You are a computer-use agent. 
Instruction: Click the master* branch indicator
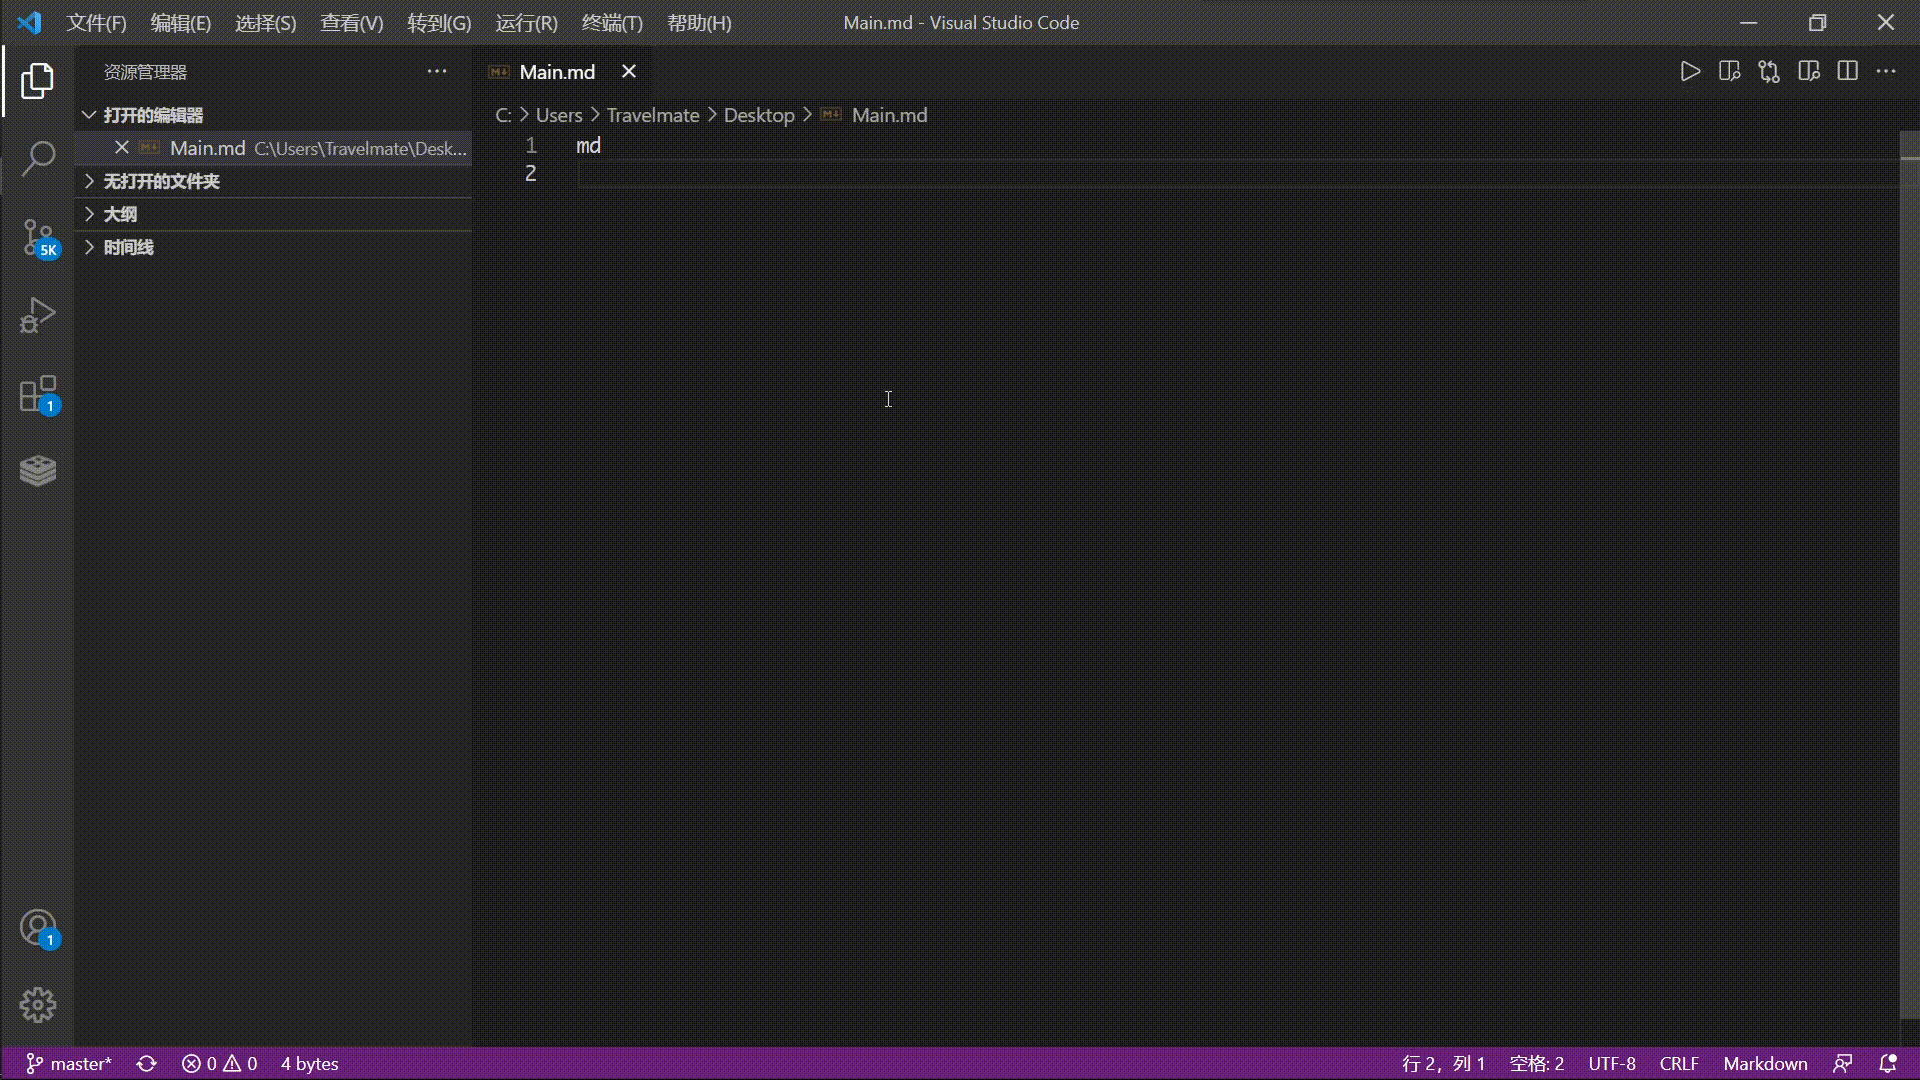click(x=68, y=1063)
